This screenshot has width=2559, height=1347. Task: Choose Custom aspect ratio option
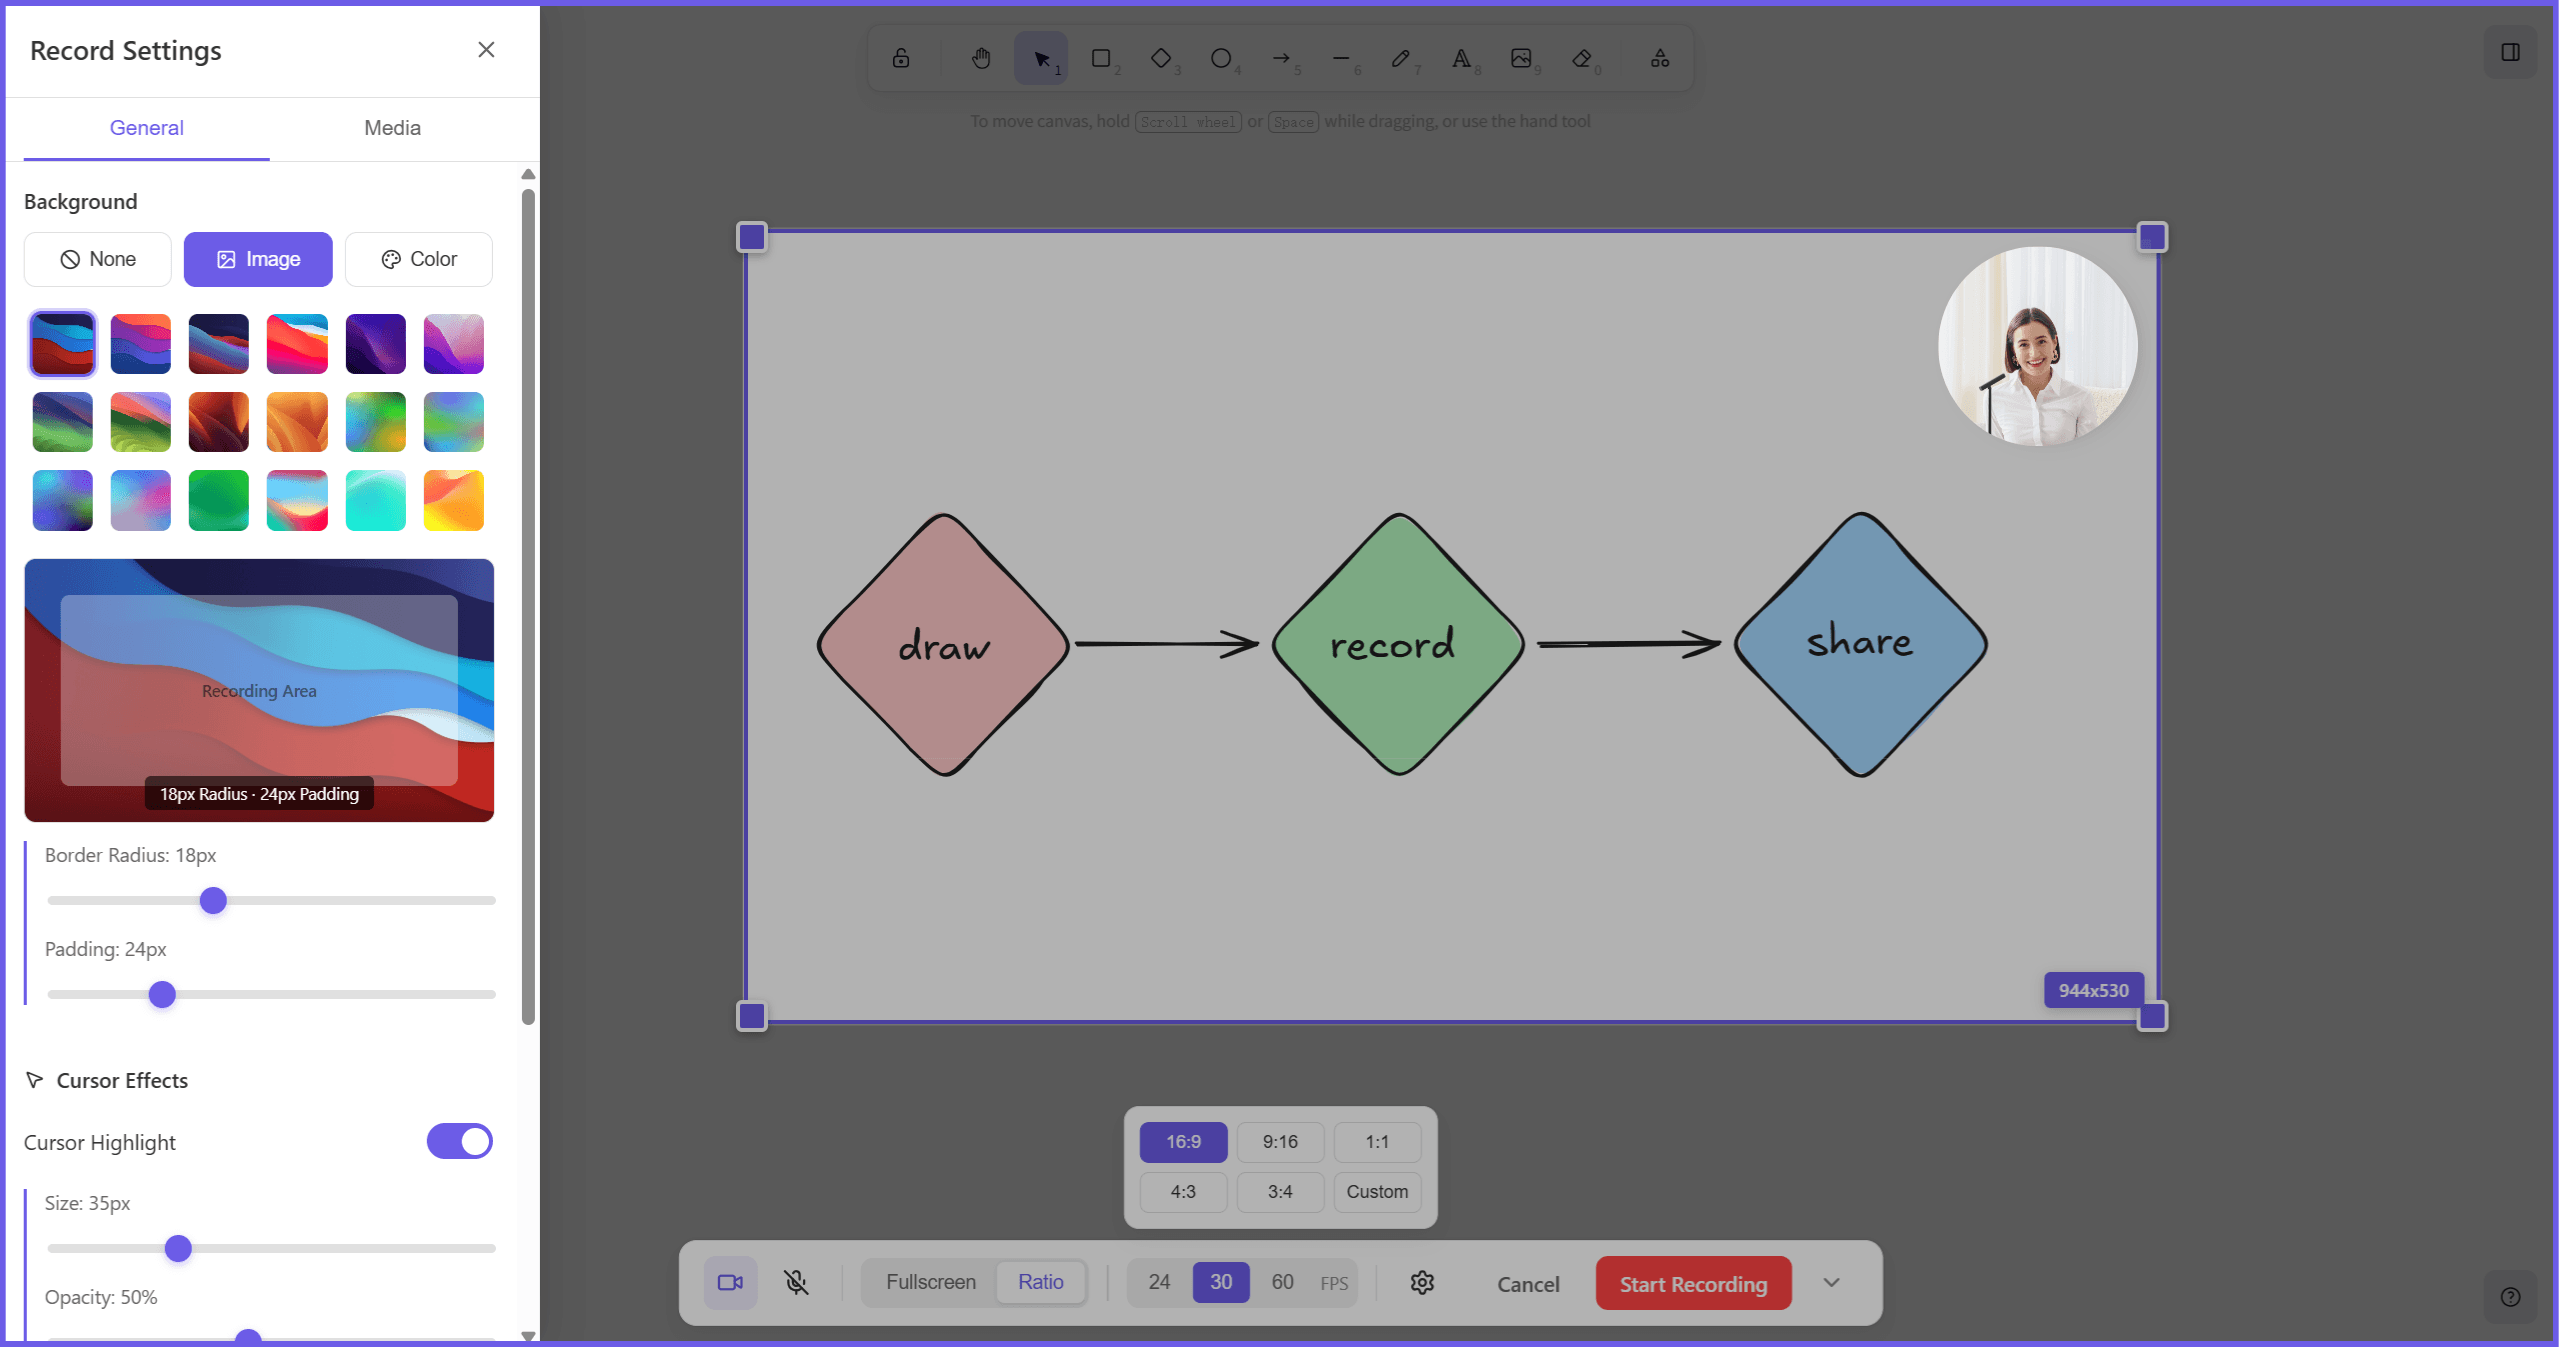point(1376,1191)
